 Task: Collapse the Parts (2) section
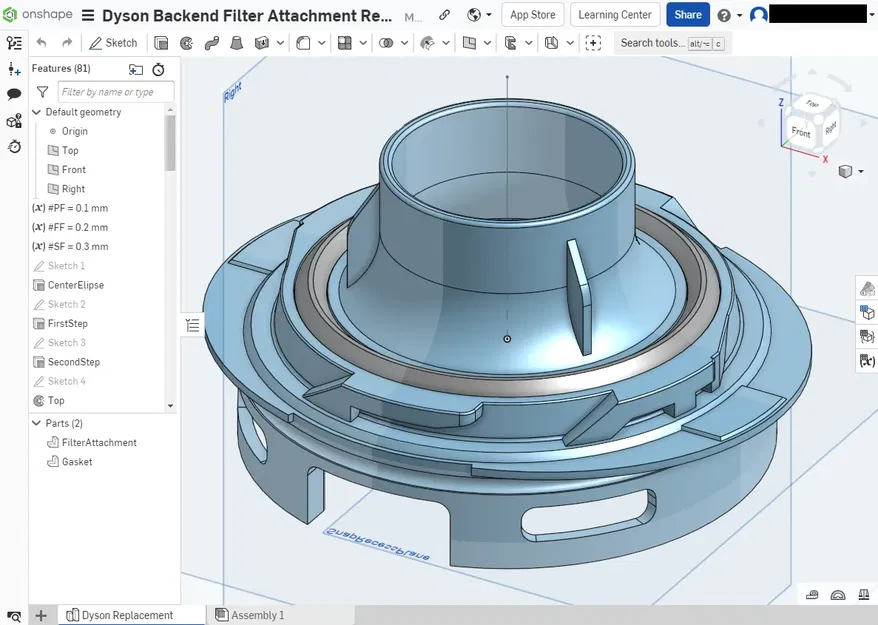(x=37, y=423)
